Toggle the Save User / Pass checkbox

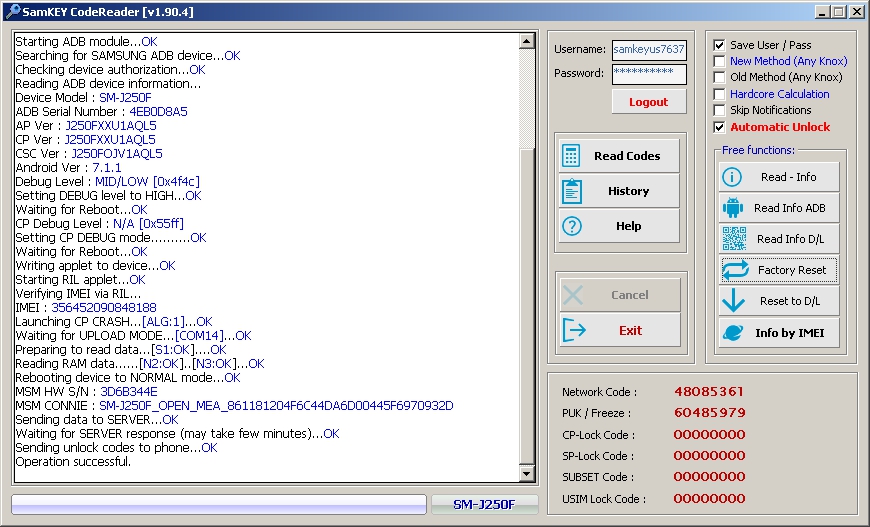(719, 45)
